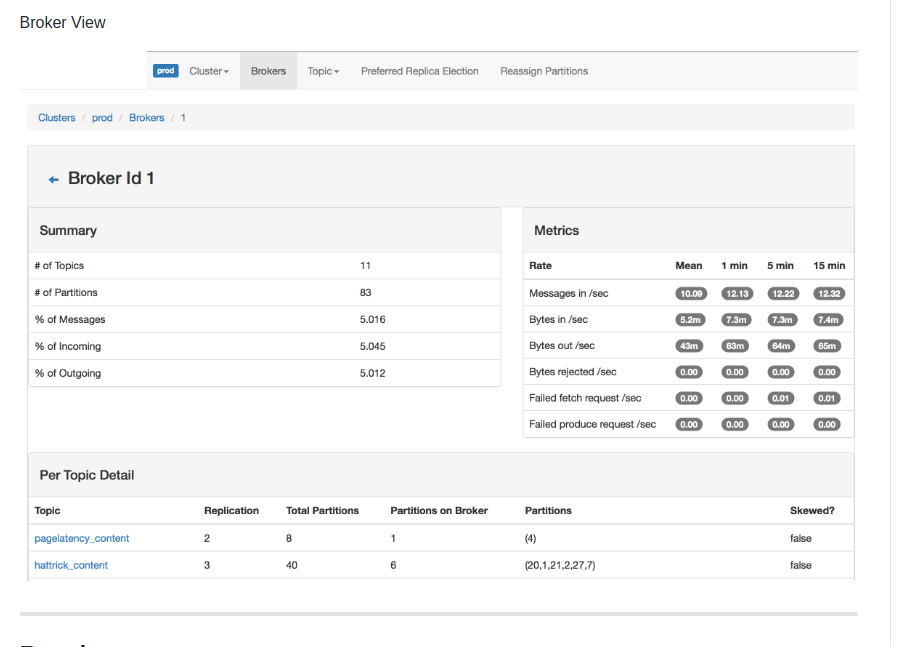Click the Replication column header
The image size is (900, 647).
(x=231, y=511)
